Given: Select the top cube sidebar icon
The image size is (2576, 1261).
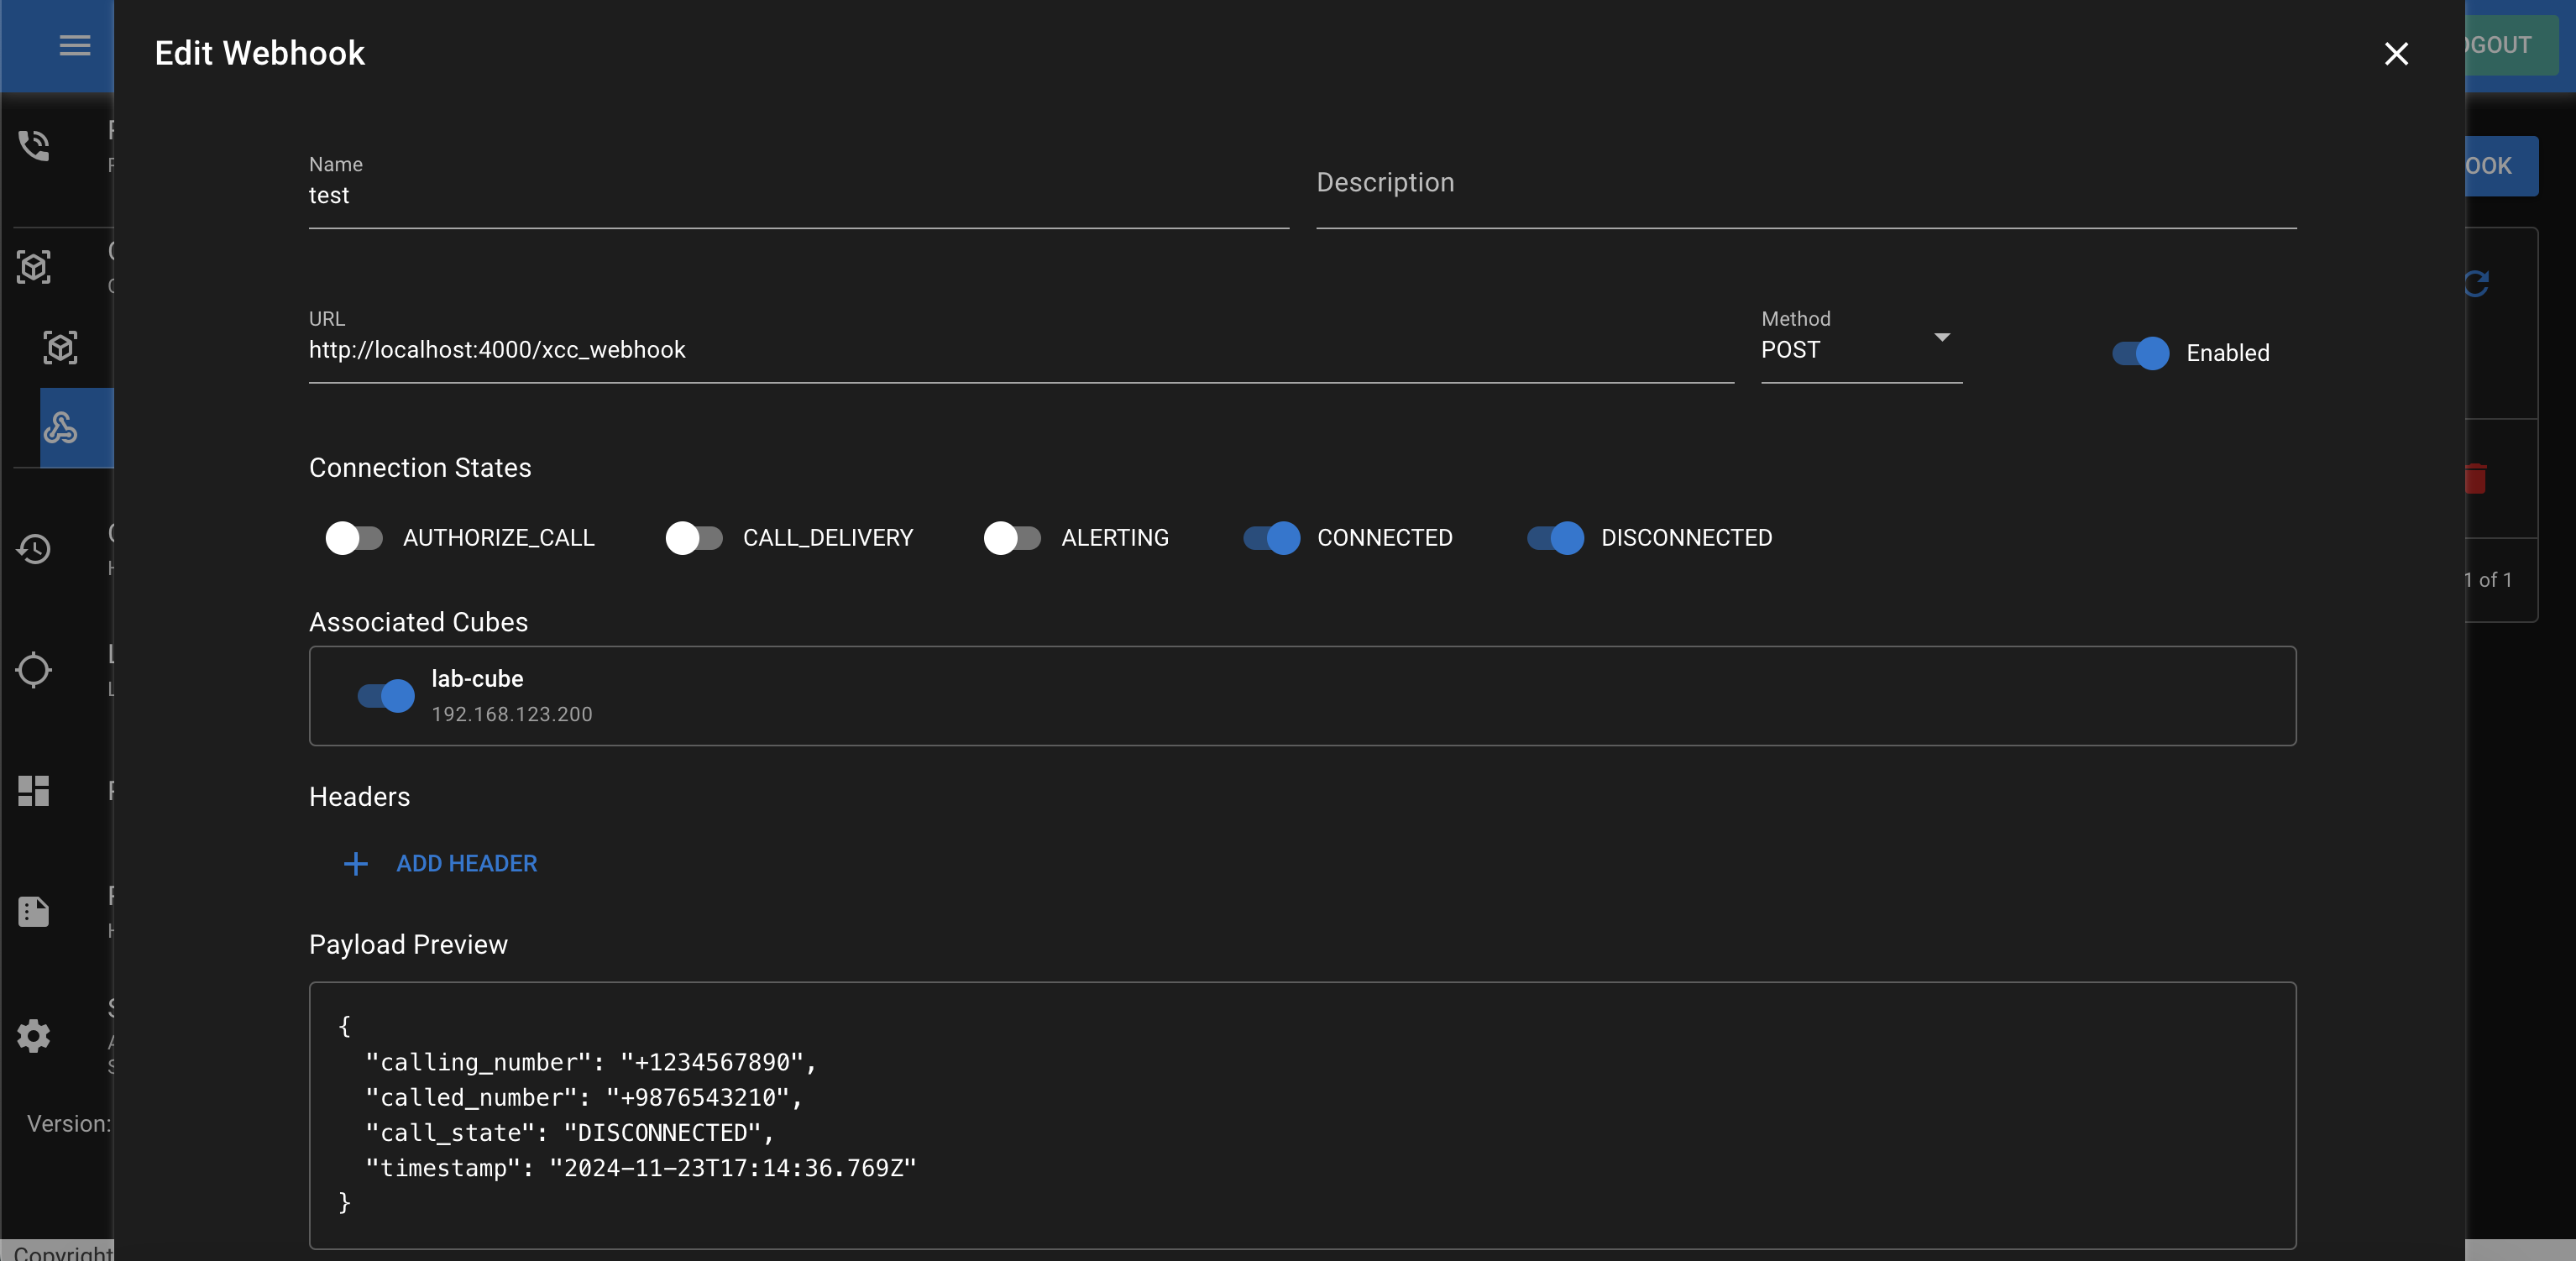Looking at the screenshot, I should [x=34, y=267].
